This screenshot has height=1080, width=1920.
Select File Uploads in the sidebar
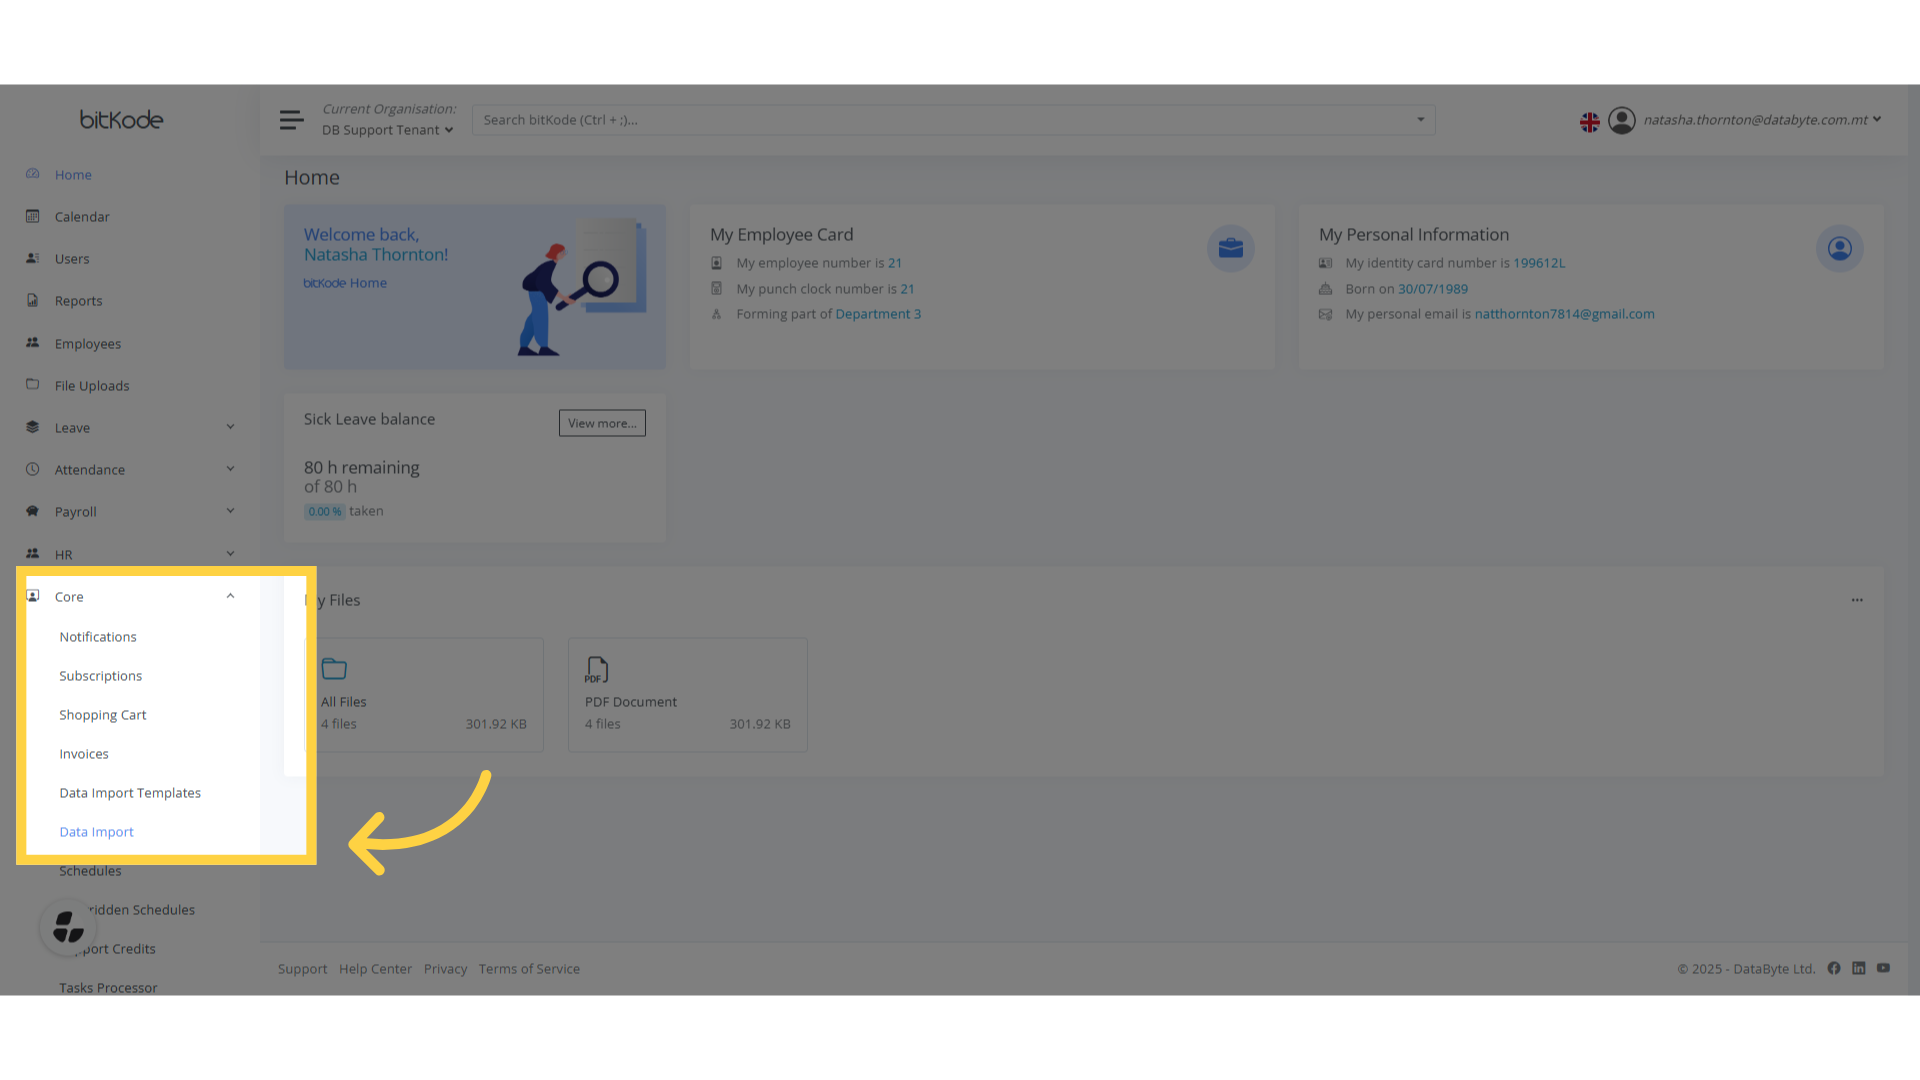[x=91, y=385]
